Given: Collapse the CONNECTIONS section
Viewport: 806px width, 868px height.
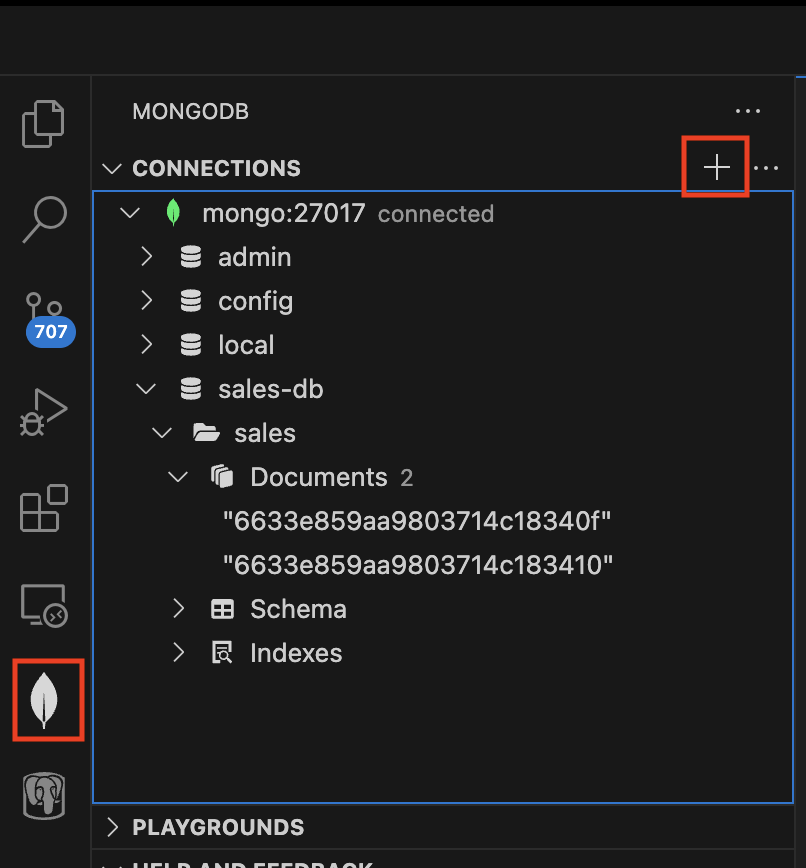Looking at the screenshot, I should point(112,168).
